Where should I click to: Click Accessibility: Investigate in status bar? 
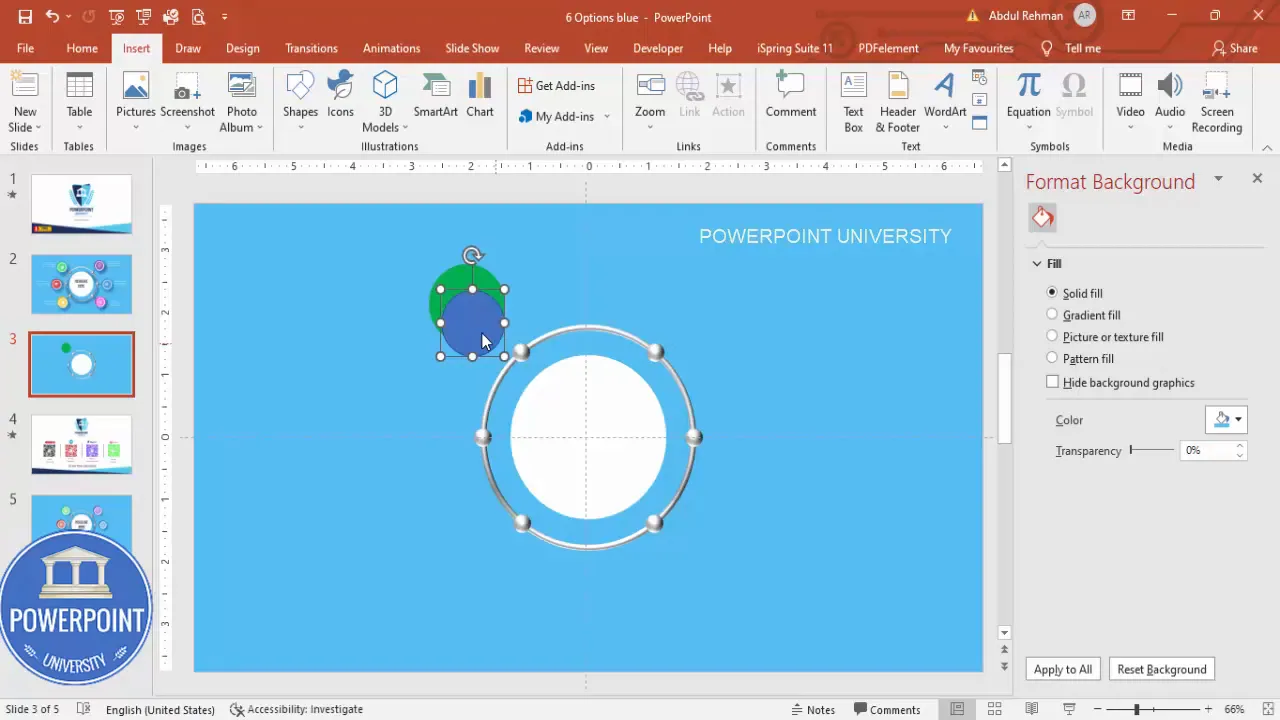(x=296, y=709)
